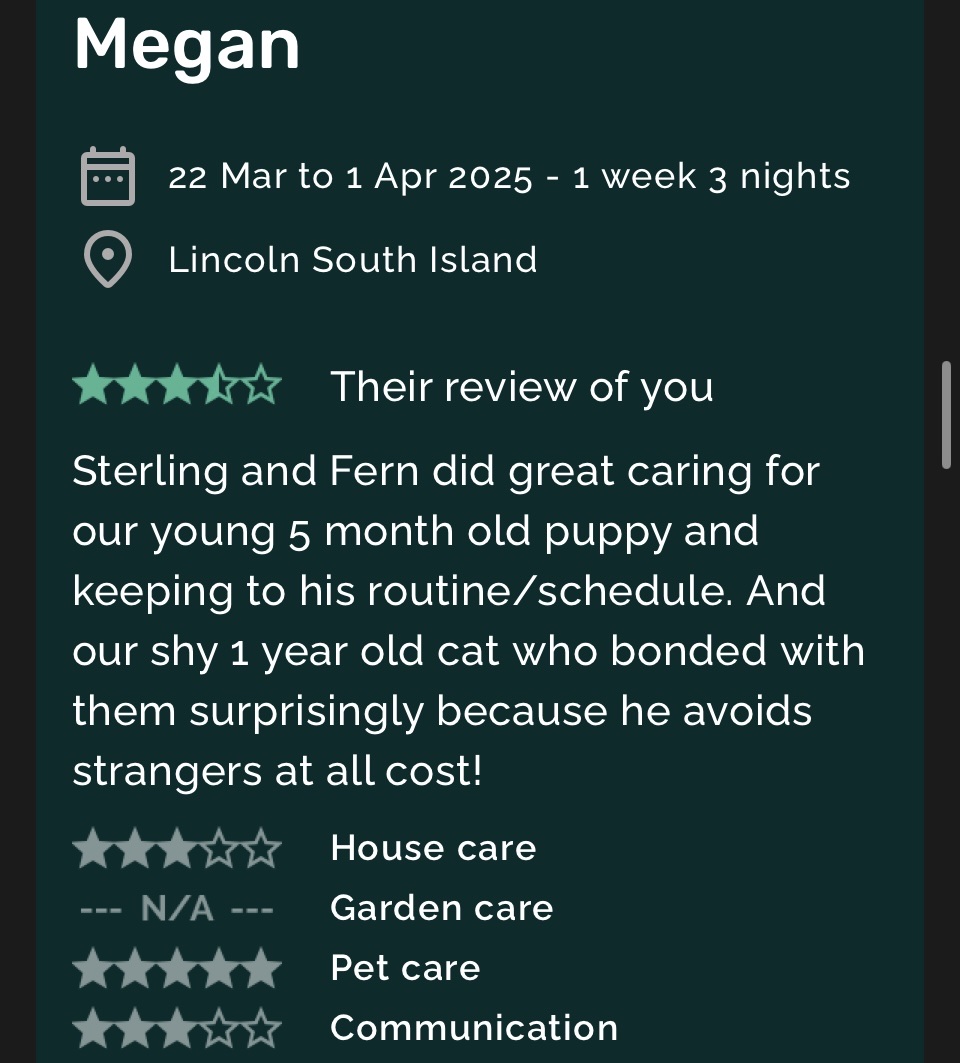Tap the Communication star rating
Image resolution: width=960 pixels, height=1063 pixels.
tap(177, 1028)
